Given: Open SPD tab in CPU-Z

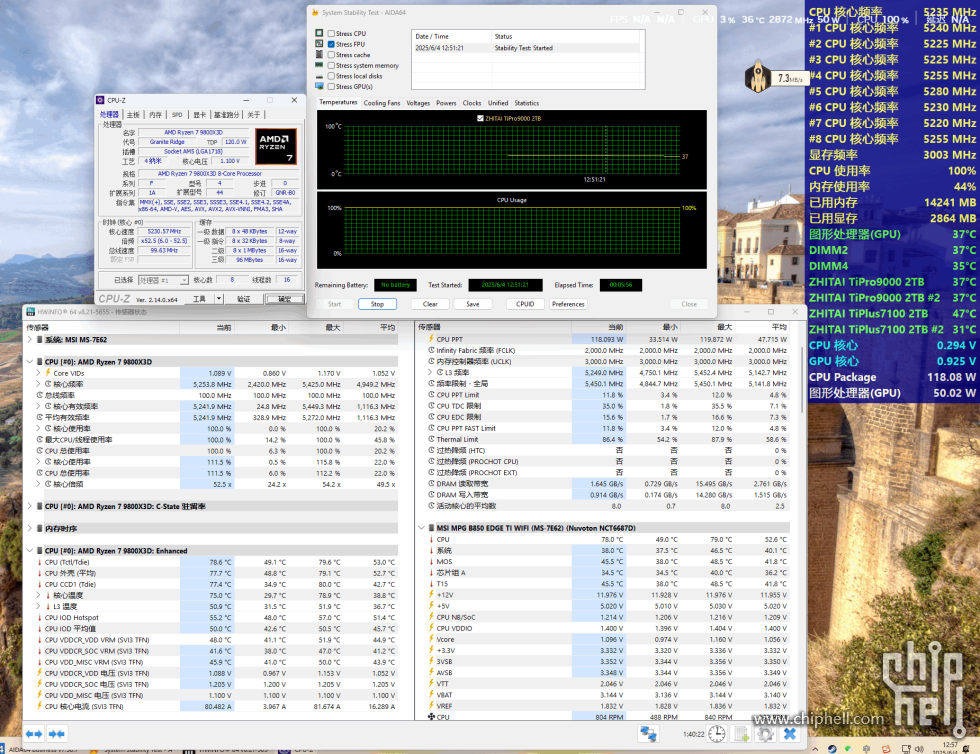Looking at the screenshot, I should [x=177, y=114].
